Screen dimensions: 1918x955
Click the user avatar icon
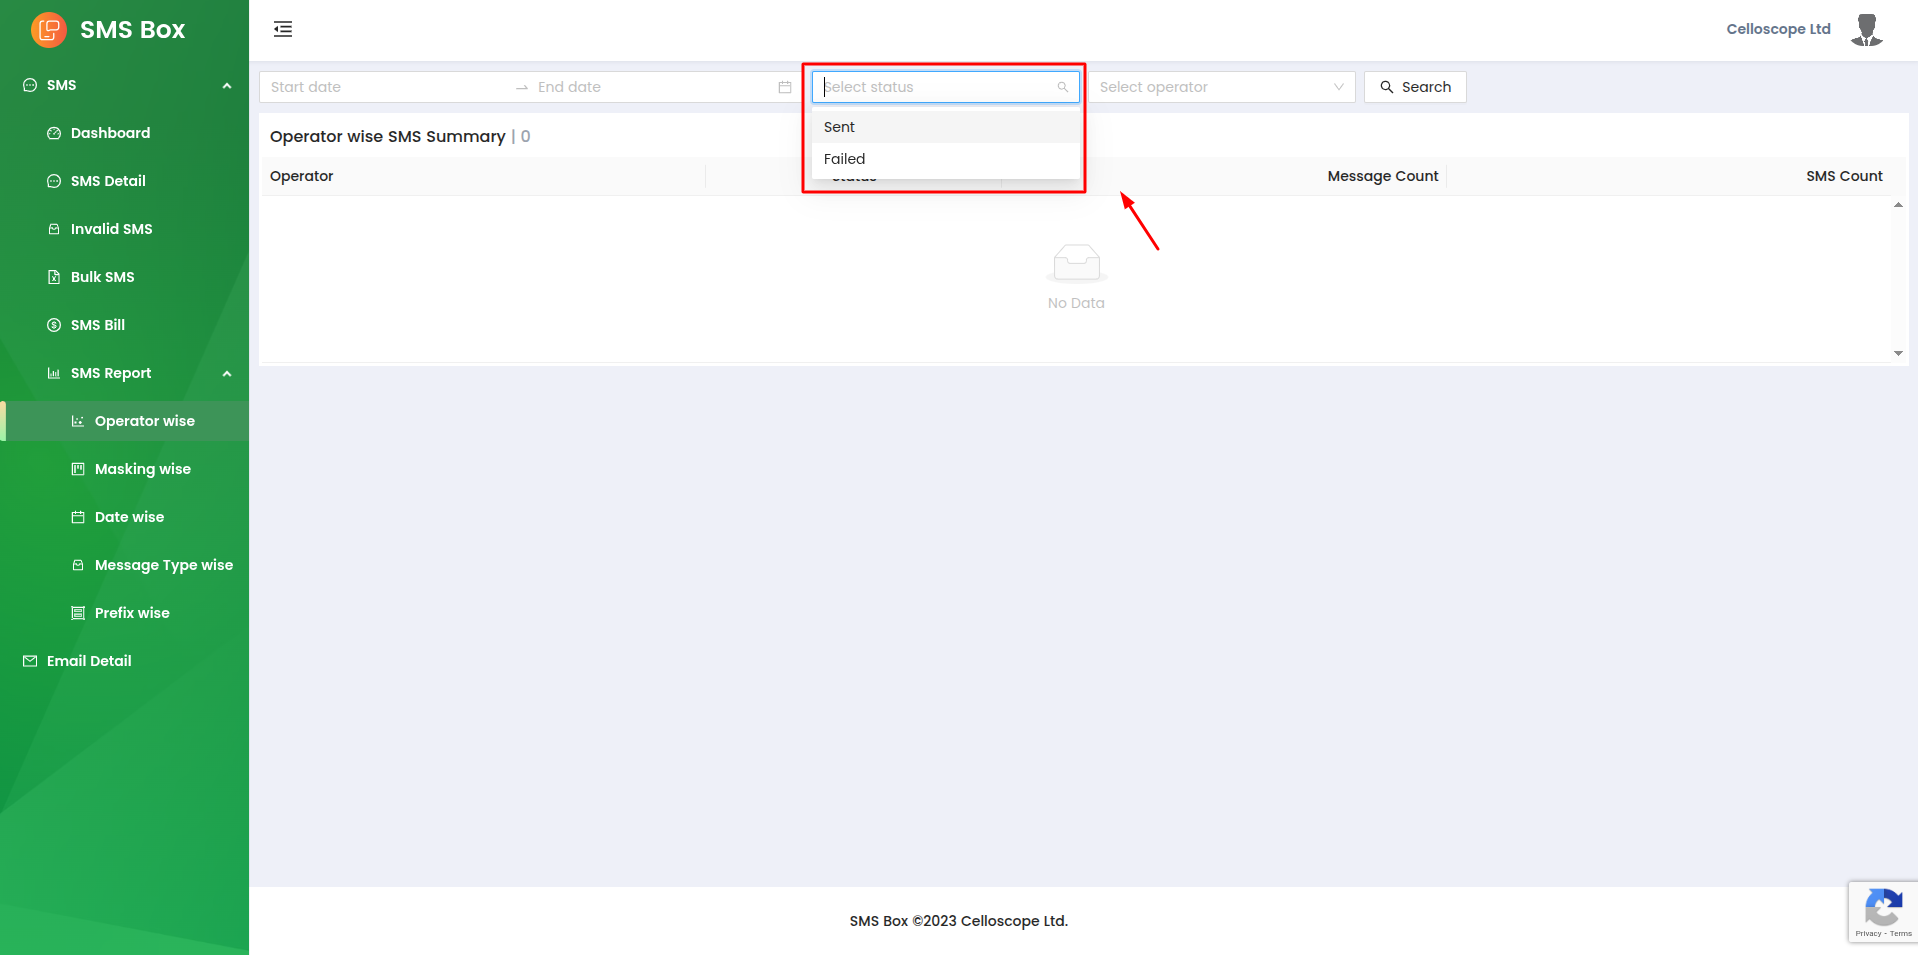(1866, 30)
